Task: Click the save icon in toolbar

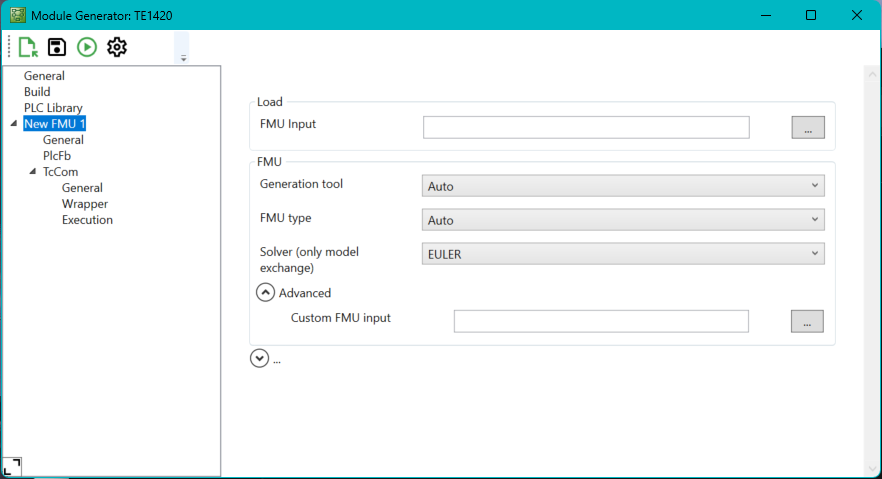Action: (57, 47)
